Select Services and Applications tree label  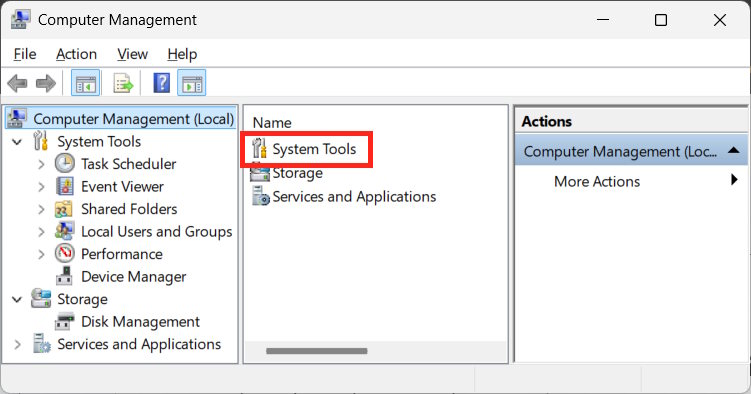[139, 344]
